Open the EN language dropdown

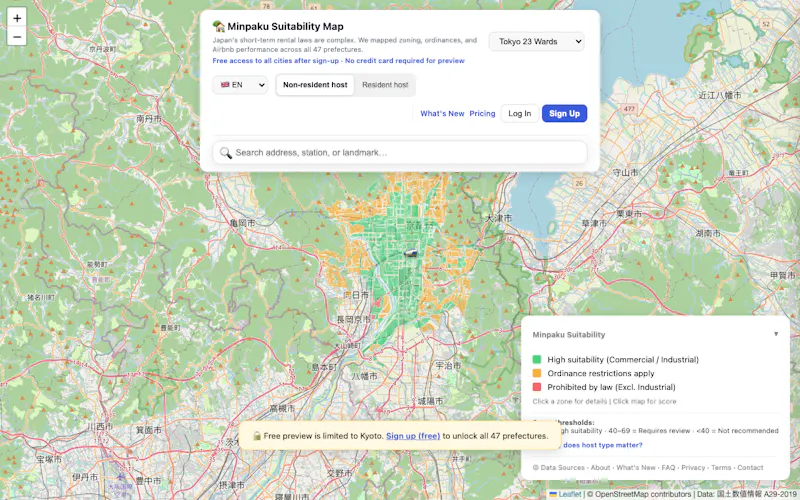[240, 85]
